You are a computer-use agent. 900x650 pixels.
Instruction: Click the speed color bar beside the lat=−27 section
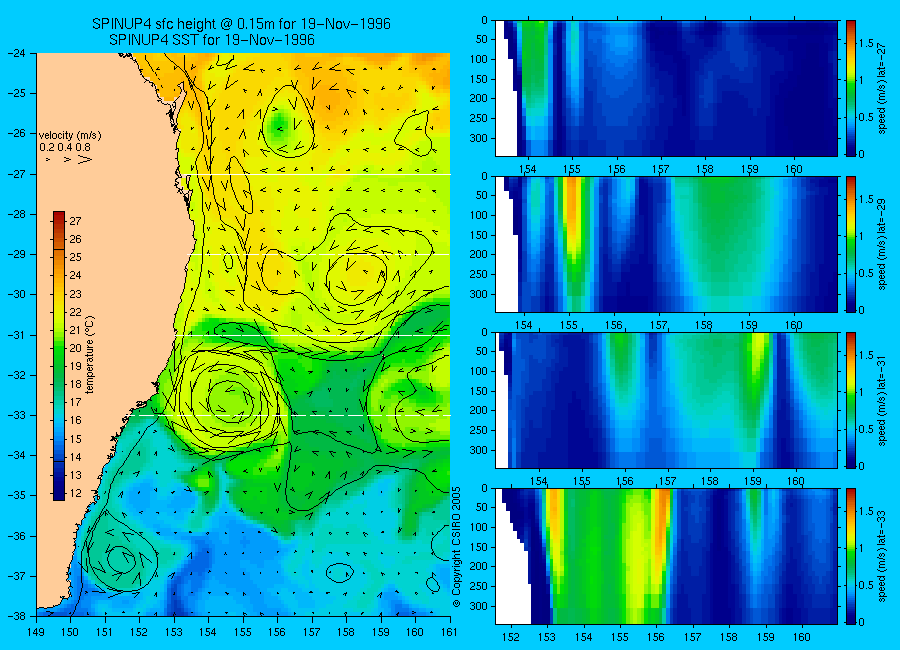[x=850, y=88]
